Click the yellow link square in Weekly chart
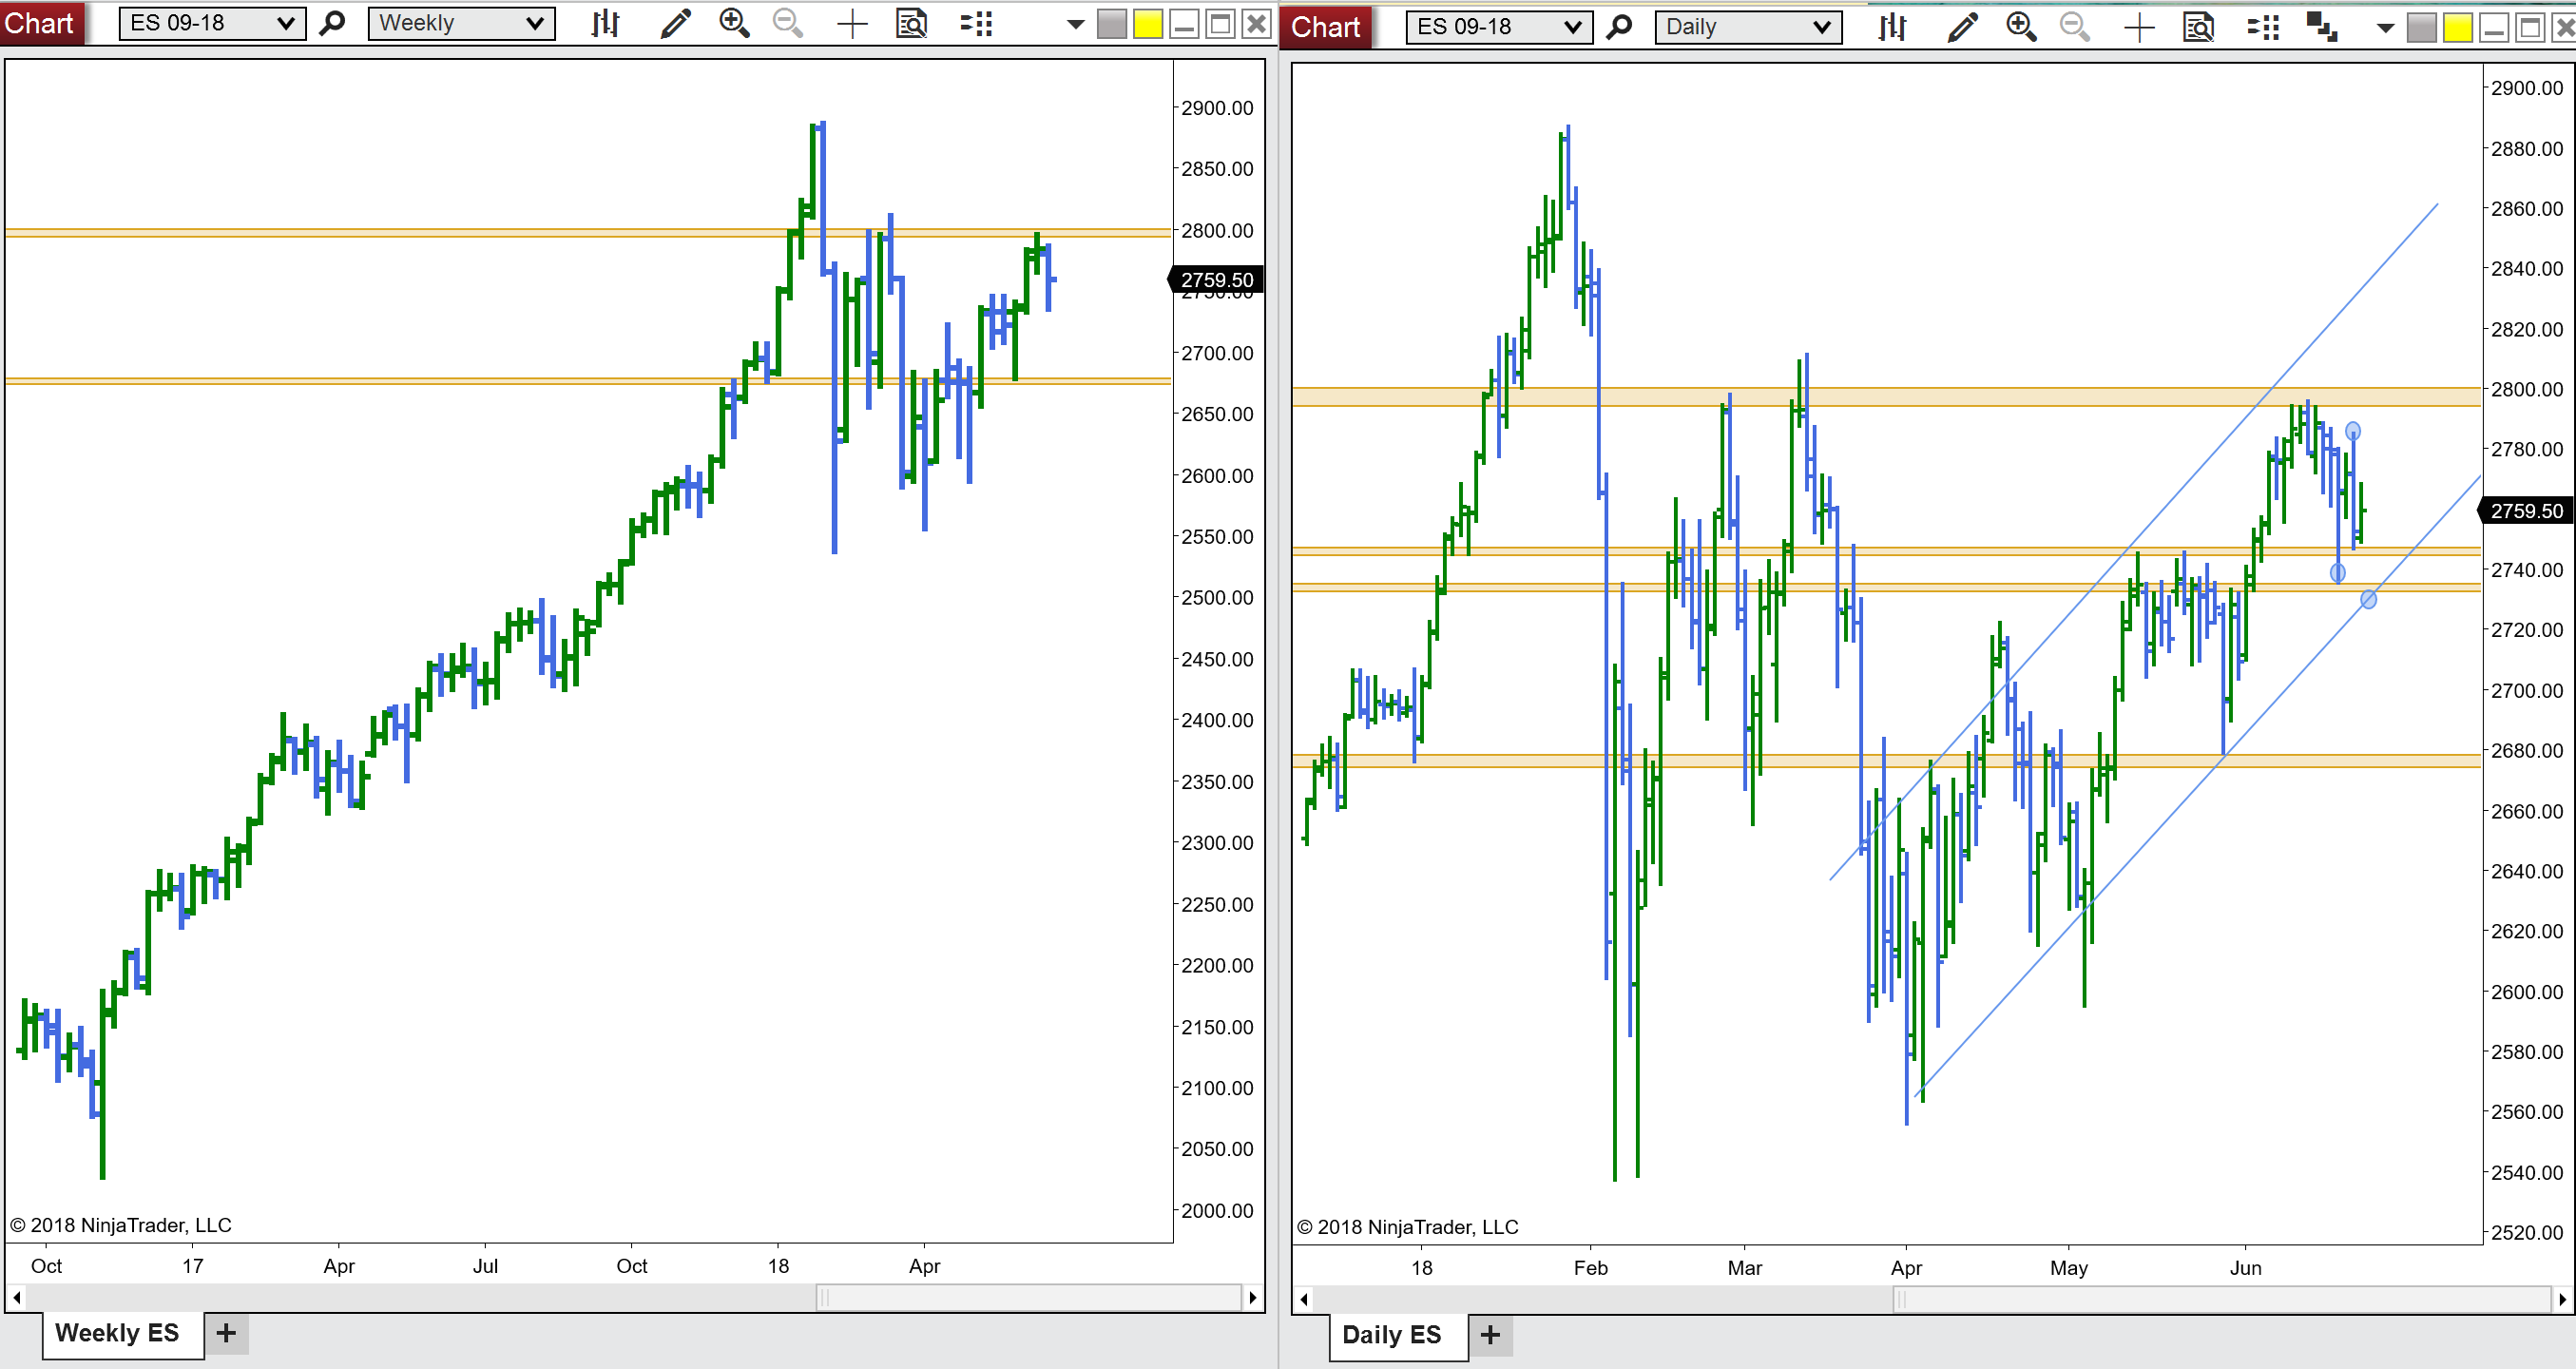This screenshot has height=1369, width=2576. [x=1148, y=24]
